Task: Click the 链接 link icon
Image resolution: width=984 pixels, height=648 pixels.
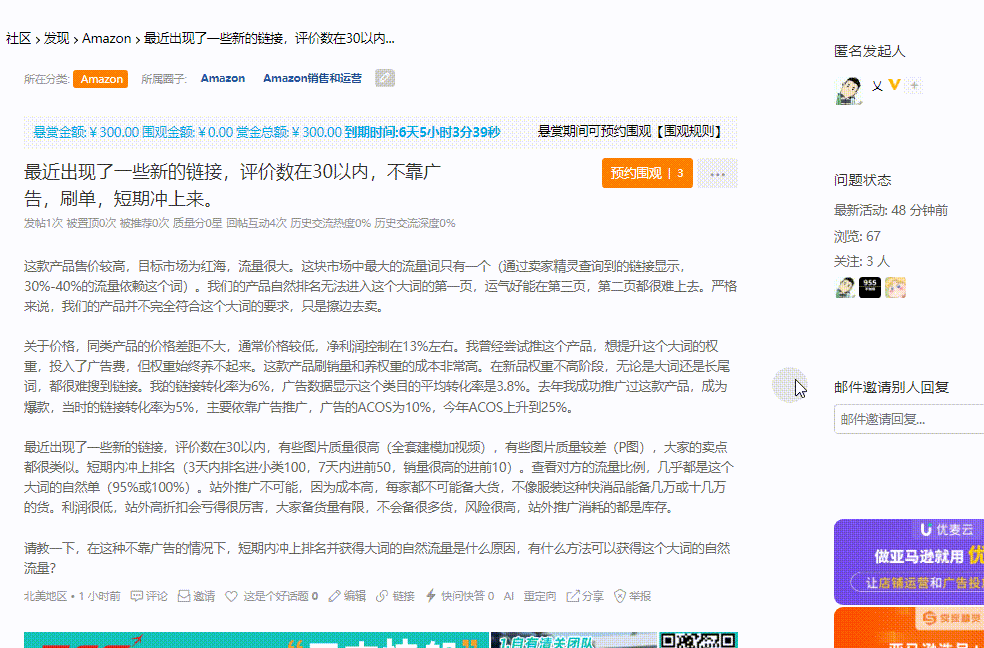Action: coord(382,596)
